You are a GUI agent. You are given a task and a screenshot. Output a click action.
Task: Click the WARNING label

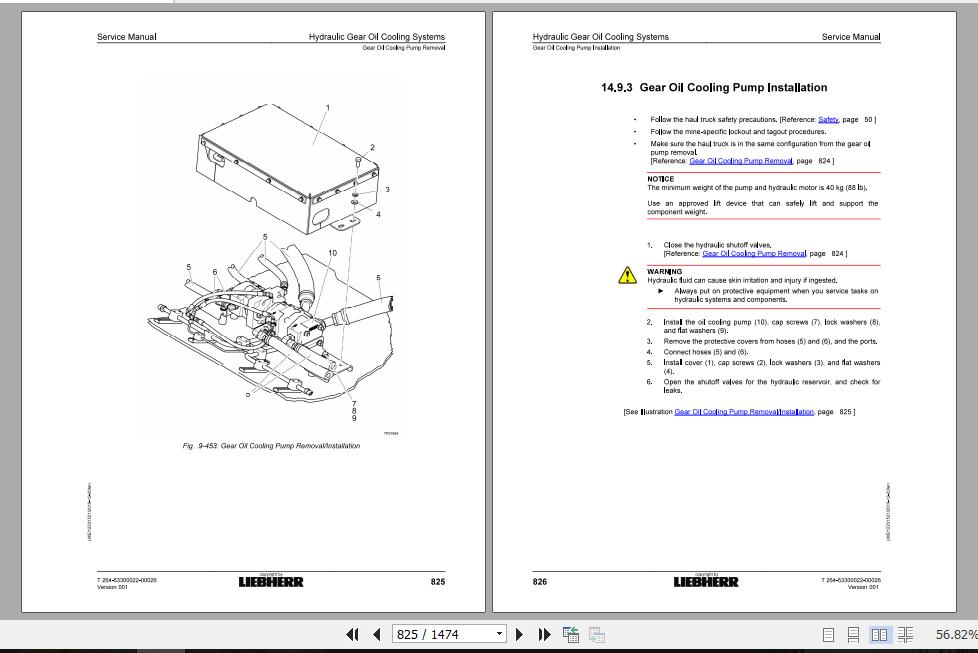coord(665,272)
